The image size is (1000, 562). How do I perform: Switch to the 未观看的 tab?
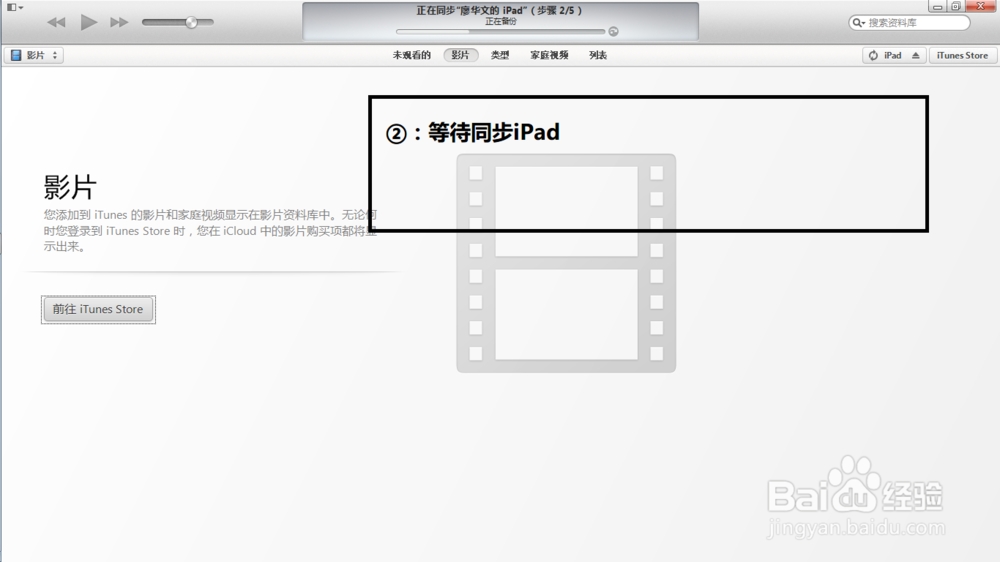click(x=411, y=55)
